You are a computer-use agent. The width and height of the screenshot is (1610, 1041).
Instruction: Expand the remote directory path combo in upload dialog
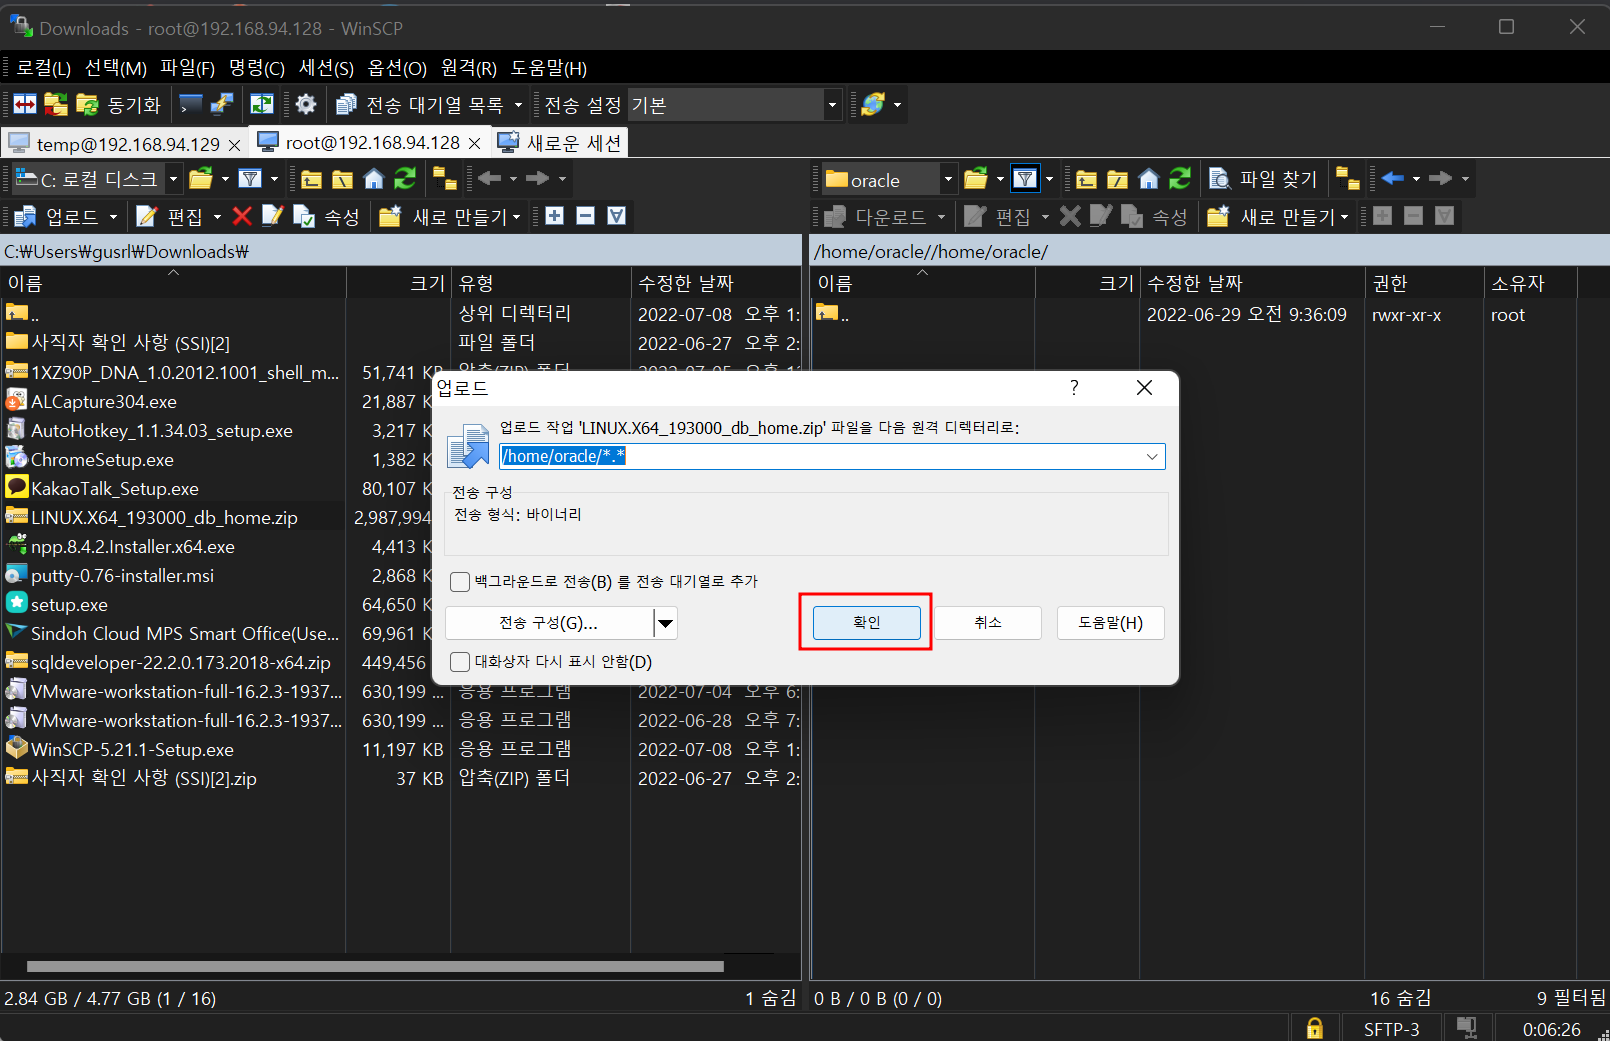(x=1152, y=457)
